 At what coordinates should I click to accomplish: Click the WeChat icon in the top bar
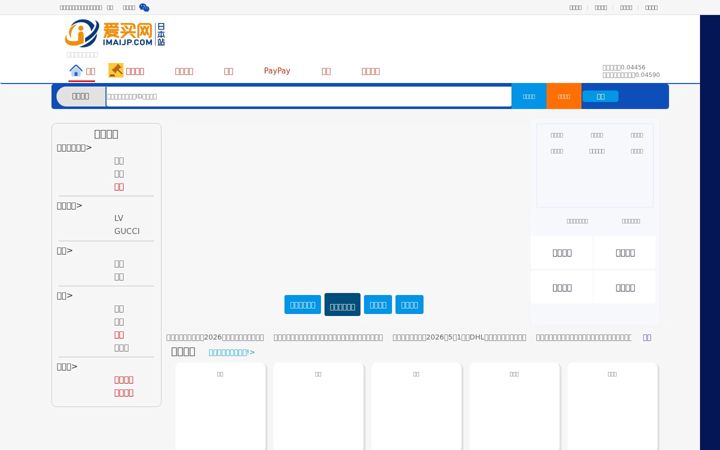pyautogui.click(x=144, y=7)
